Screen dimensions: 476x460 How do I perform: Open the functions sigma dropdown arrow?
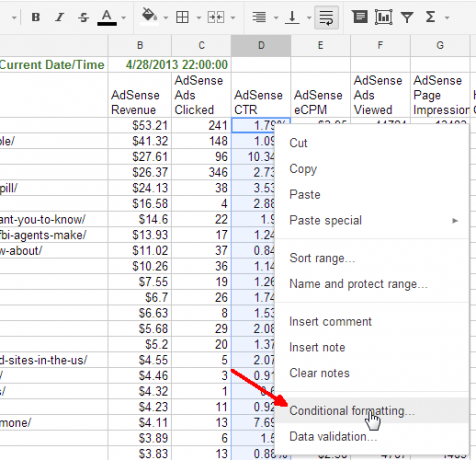point(447,18)
